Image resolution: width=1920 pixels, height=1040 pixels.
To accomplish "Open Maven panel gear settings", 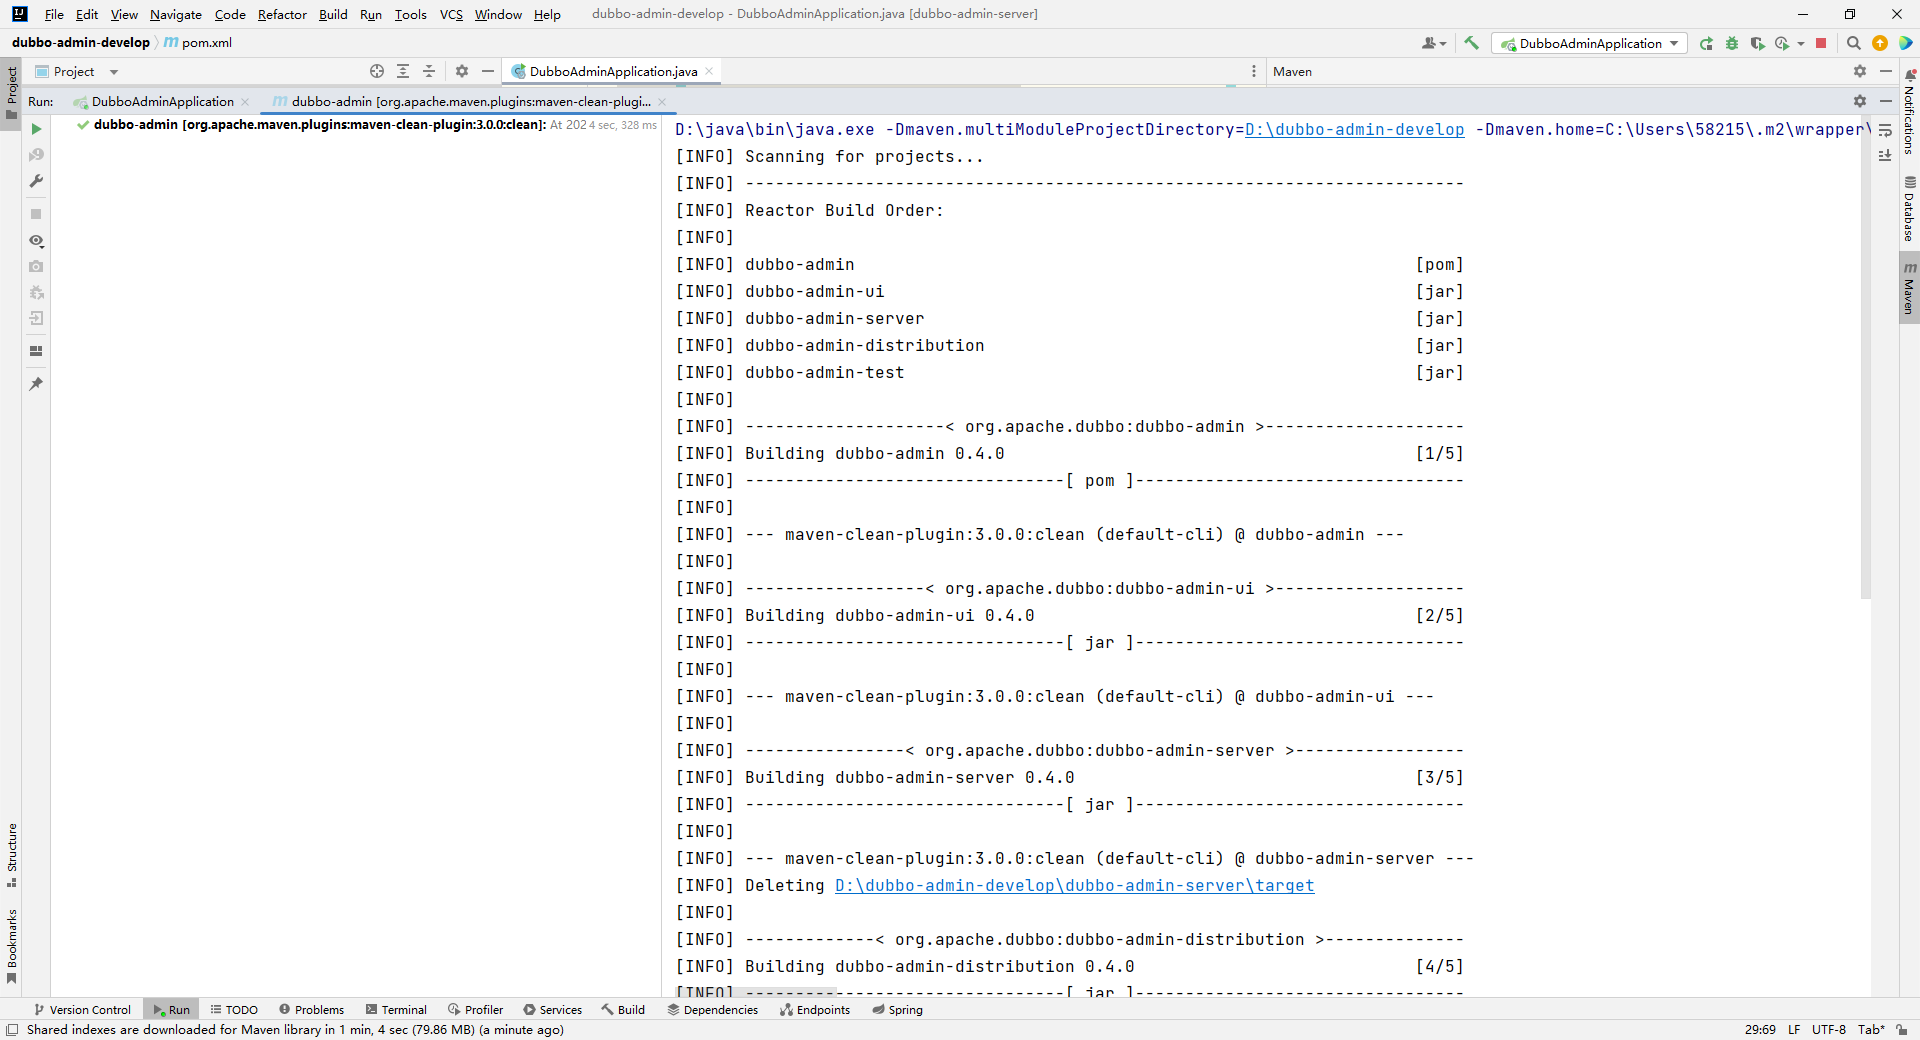I will 1860,71.
